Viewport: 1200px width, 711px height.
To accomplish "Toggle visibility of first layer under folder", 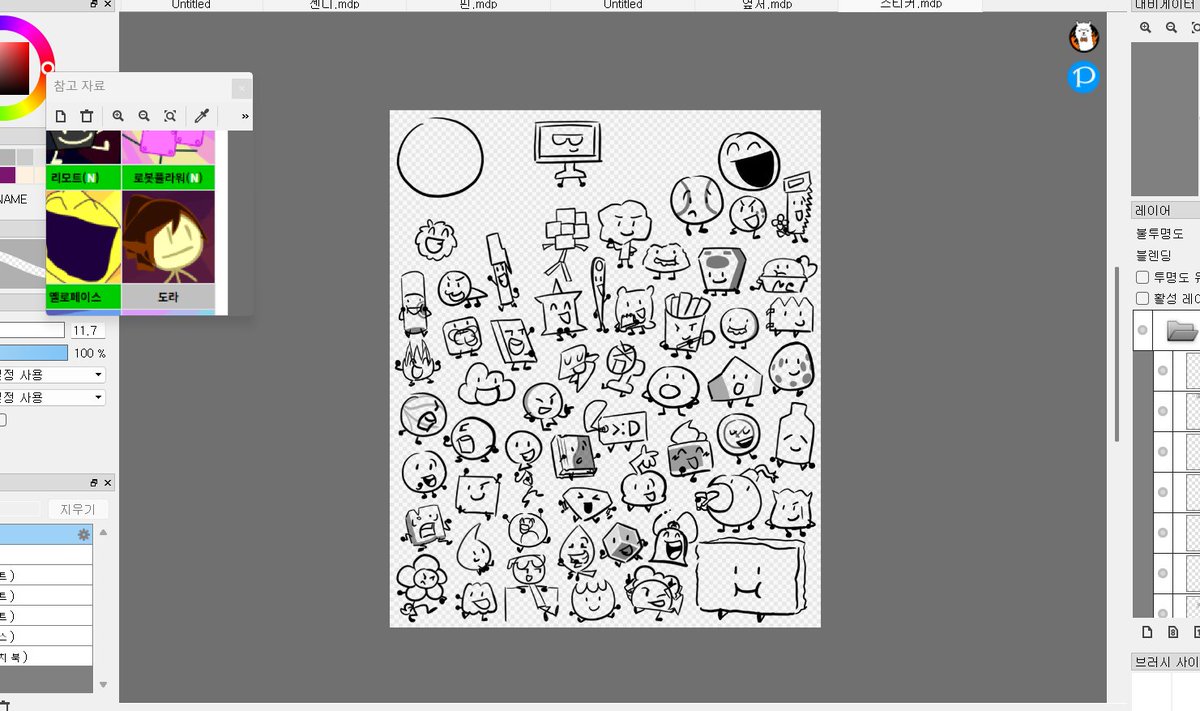I will [x=1162, y=370].
